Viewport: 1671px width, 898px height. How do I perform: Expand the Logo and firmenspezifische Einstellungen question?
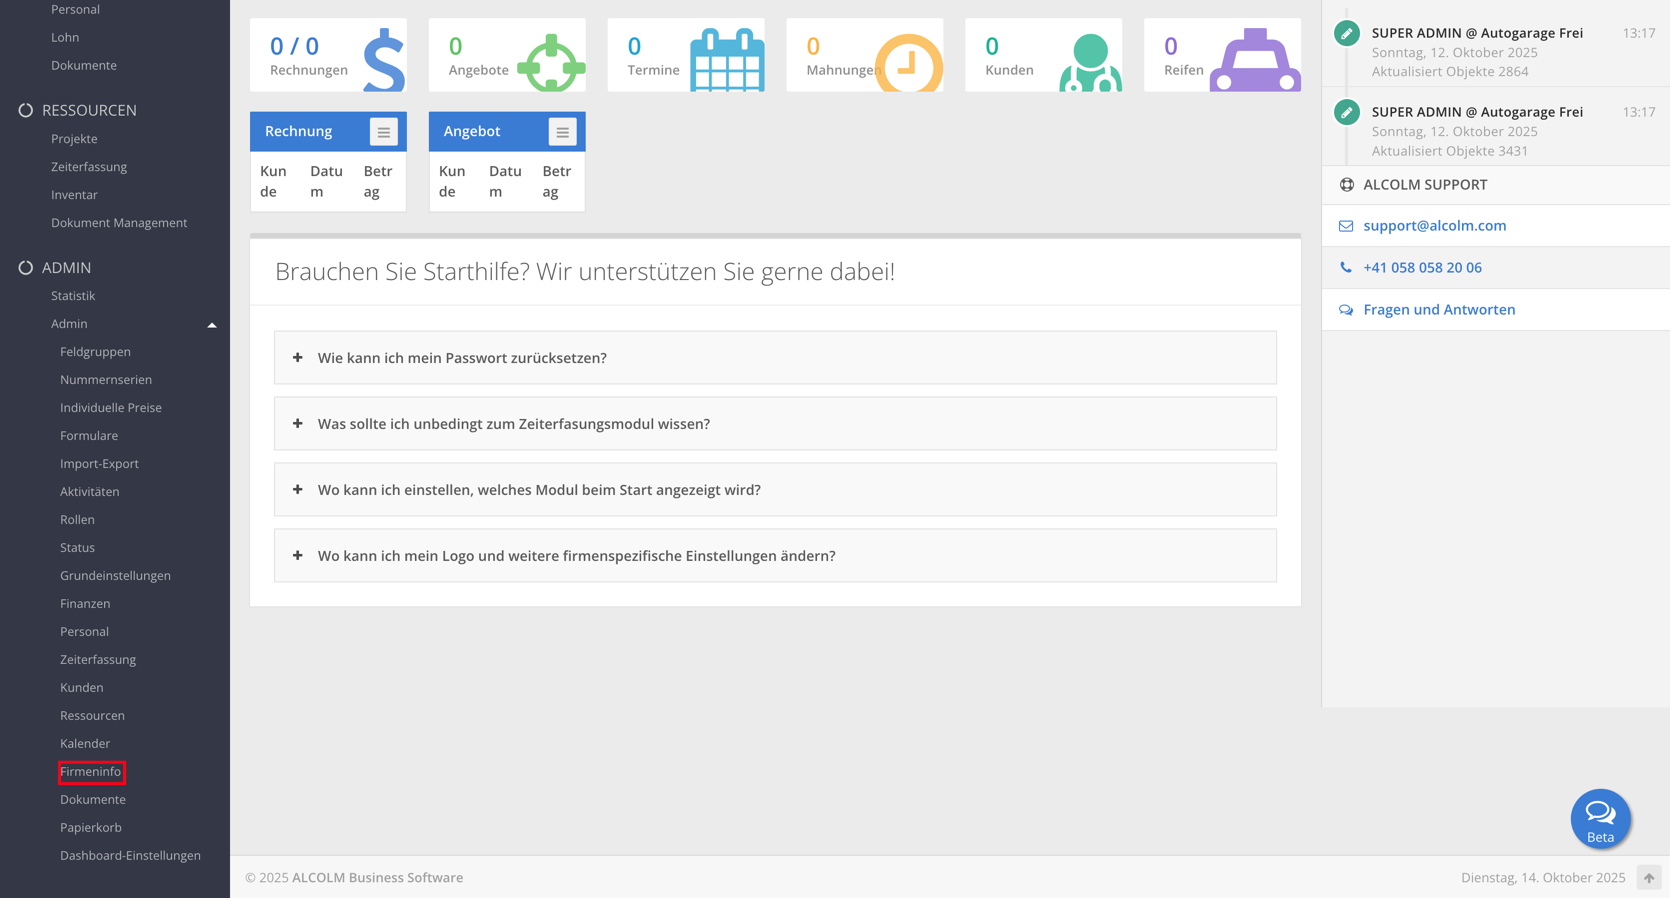click(x=576, y=556)
